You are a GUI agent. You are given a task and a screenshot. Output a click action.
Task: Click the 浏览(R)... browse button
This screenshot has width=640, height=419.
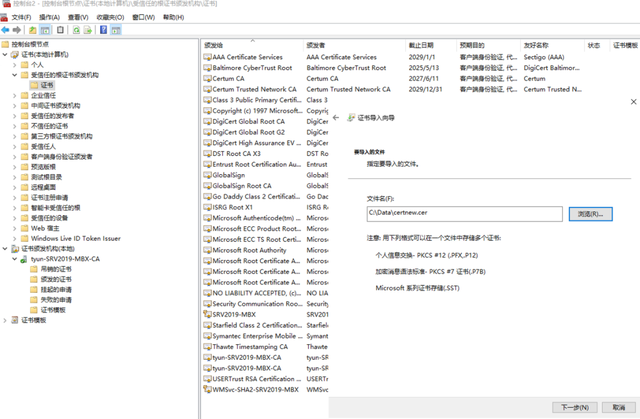click(x=591, y=214)
